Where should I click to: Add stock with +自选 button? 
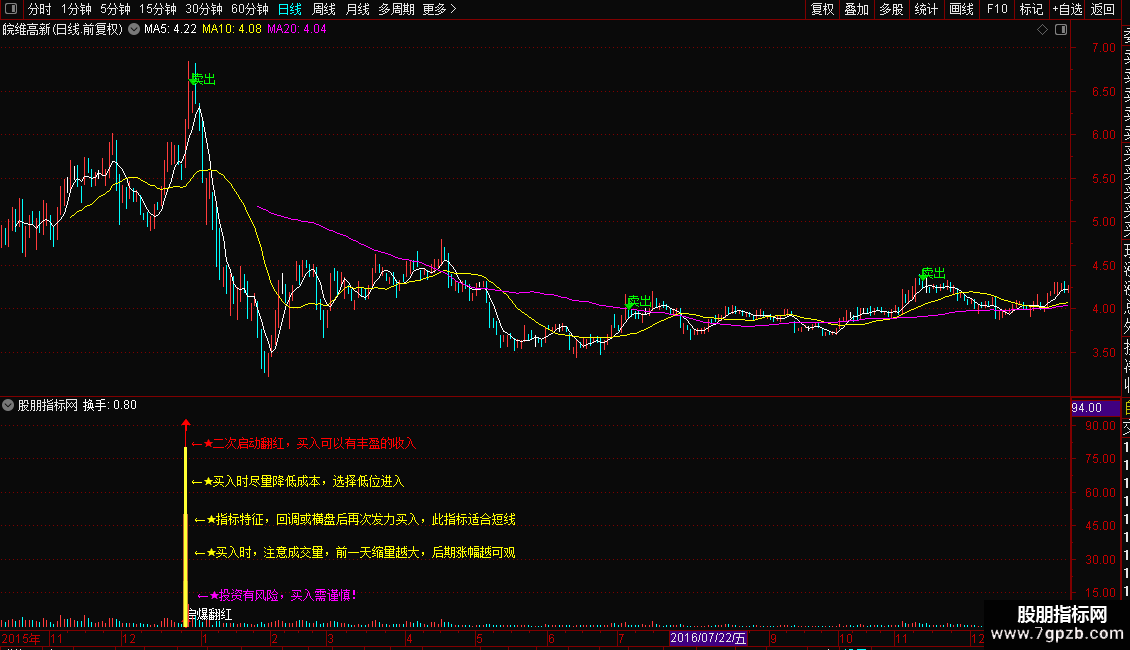[x=1067, y=9]
